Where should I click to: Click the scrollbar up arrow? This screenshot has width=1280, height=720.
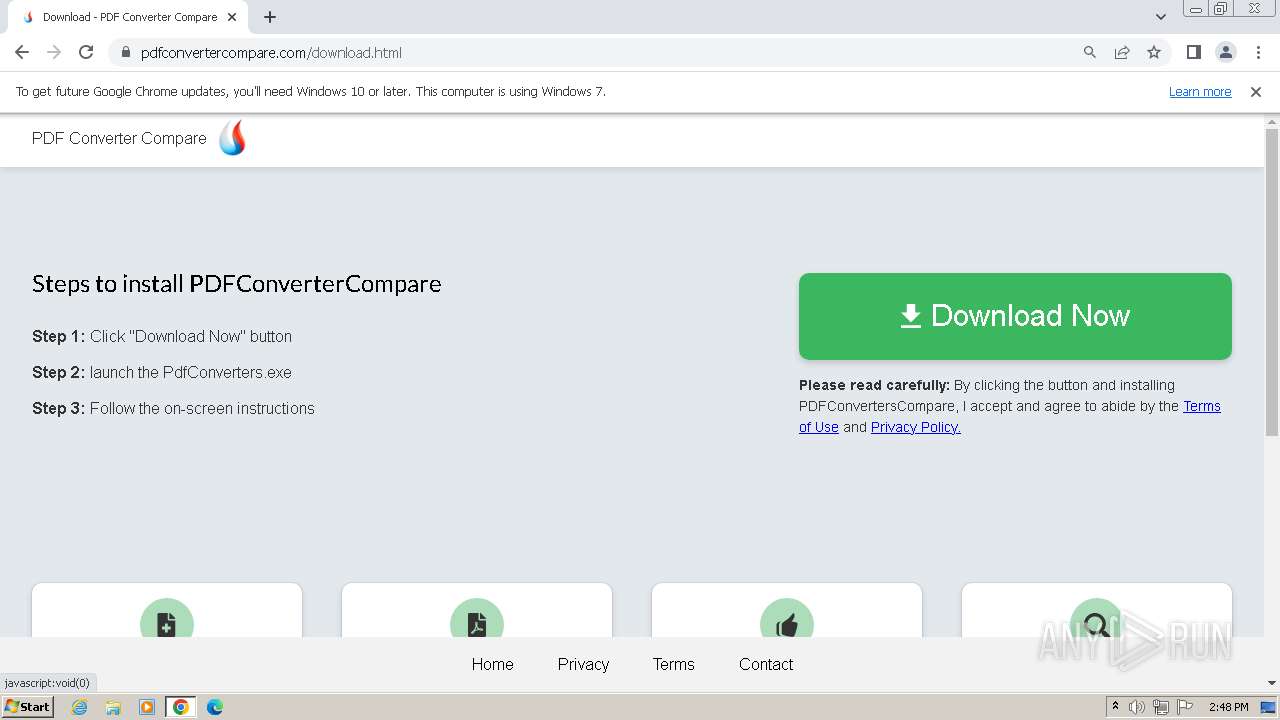point(1272,121)
